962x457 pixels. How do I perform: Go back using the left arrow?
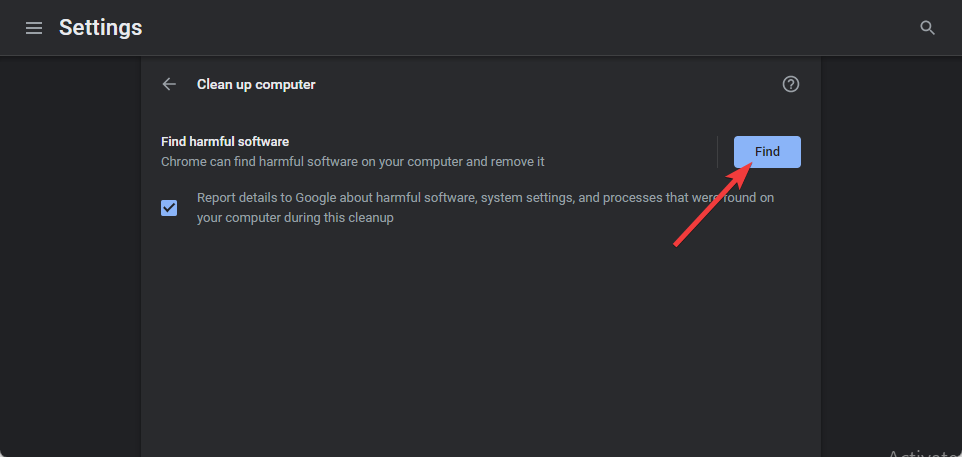169,84
